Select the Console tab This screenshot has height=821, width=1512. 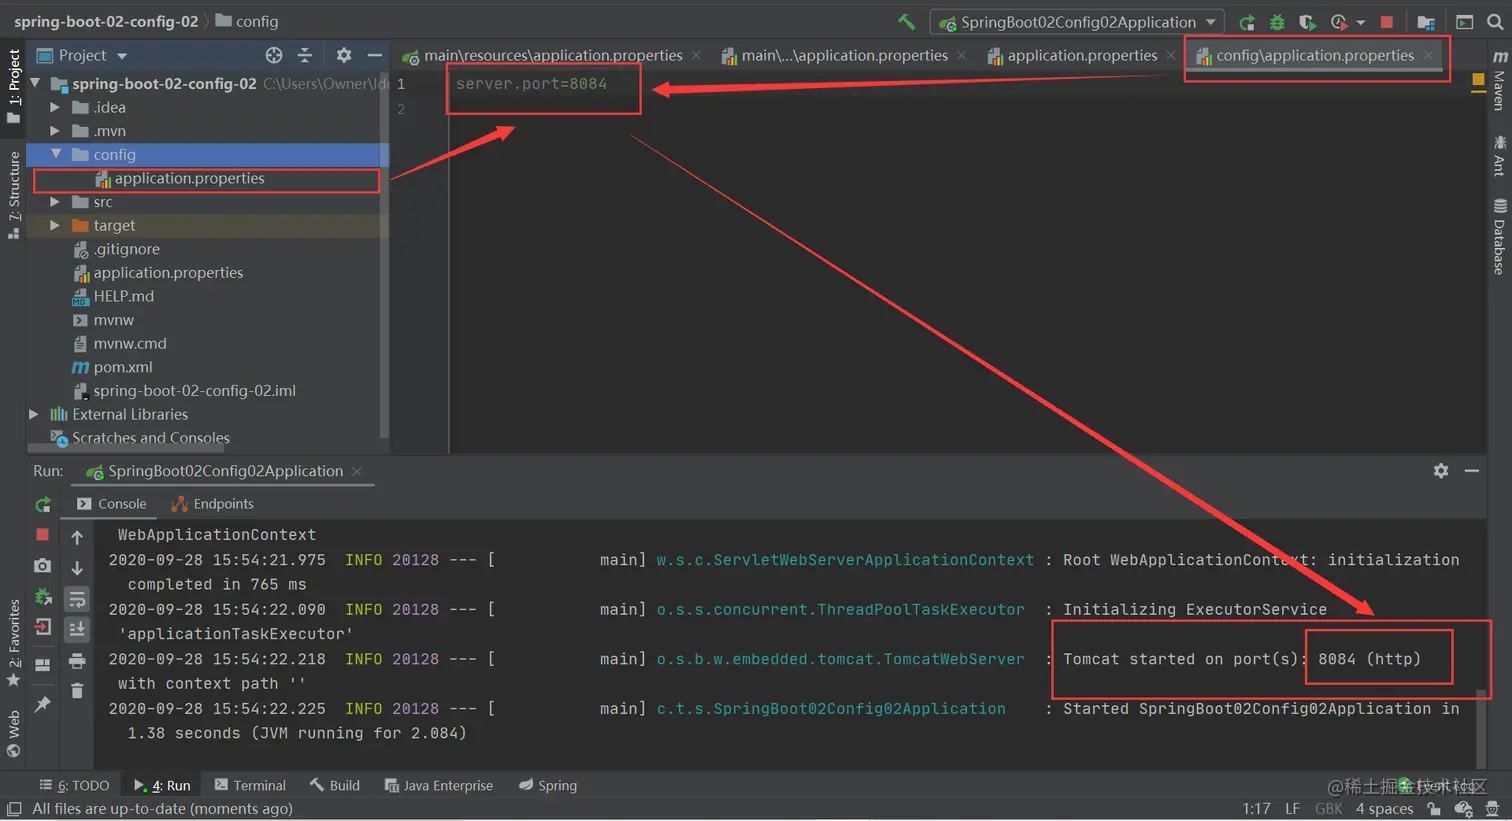click(112, 504)
